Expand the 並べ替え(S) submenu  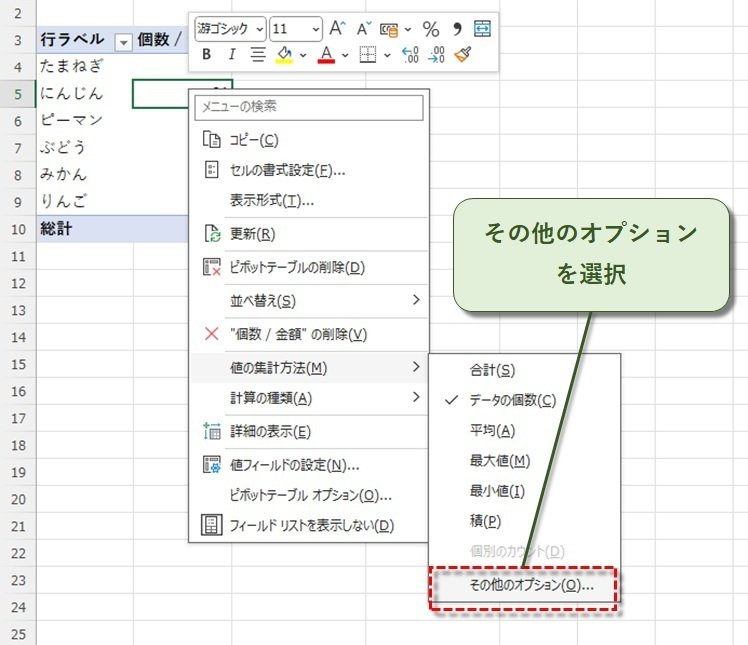pos(309,301)
